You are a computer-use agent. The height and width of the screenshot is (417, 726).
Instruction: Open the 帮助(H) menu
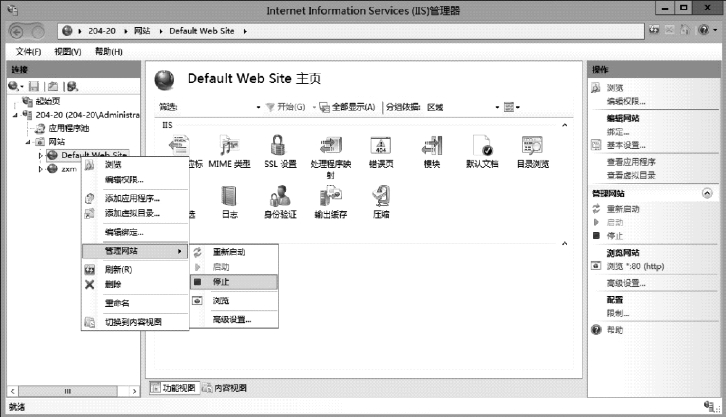(109, 51)
